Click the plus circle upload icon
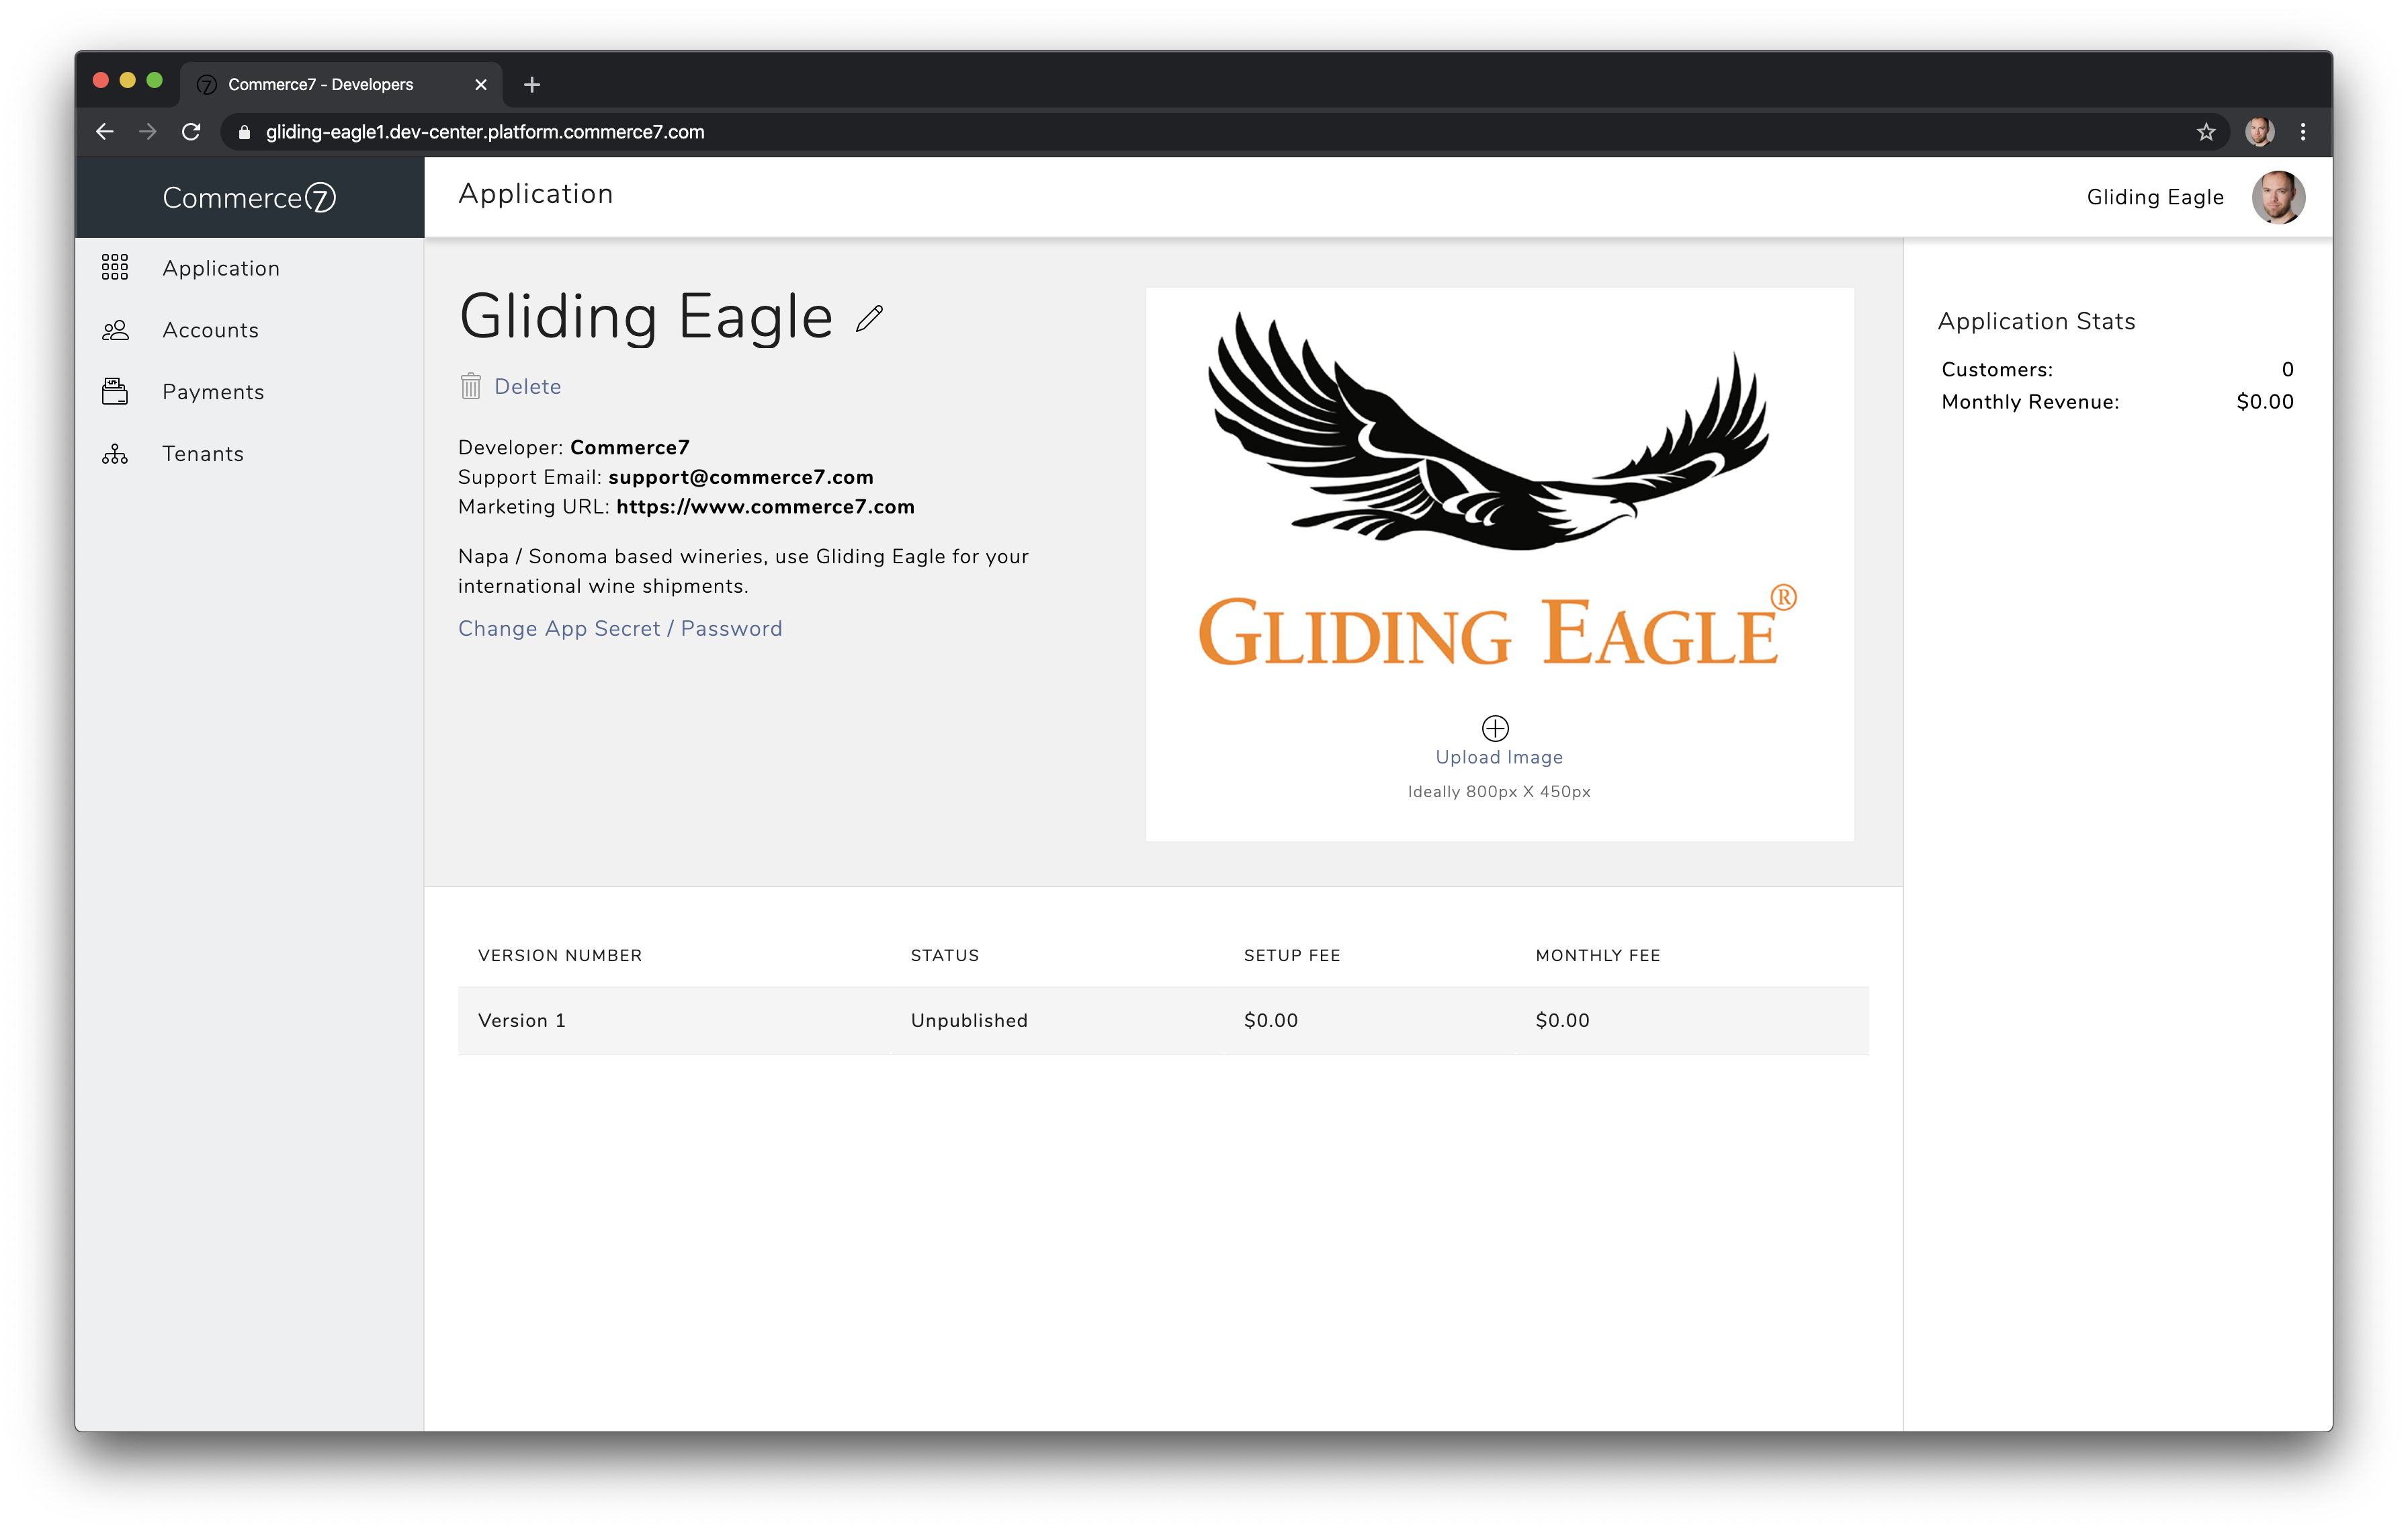 (x=1495, y=727)
